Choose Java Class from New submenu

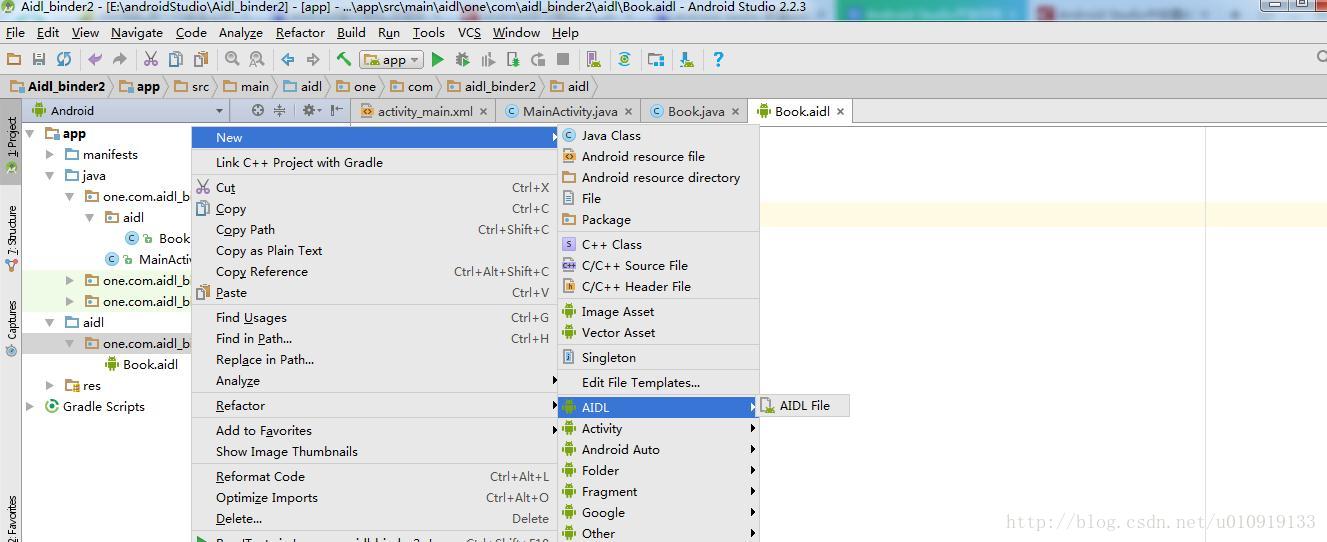[x=658, y=135]
